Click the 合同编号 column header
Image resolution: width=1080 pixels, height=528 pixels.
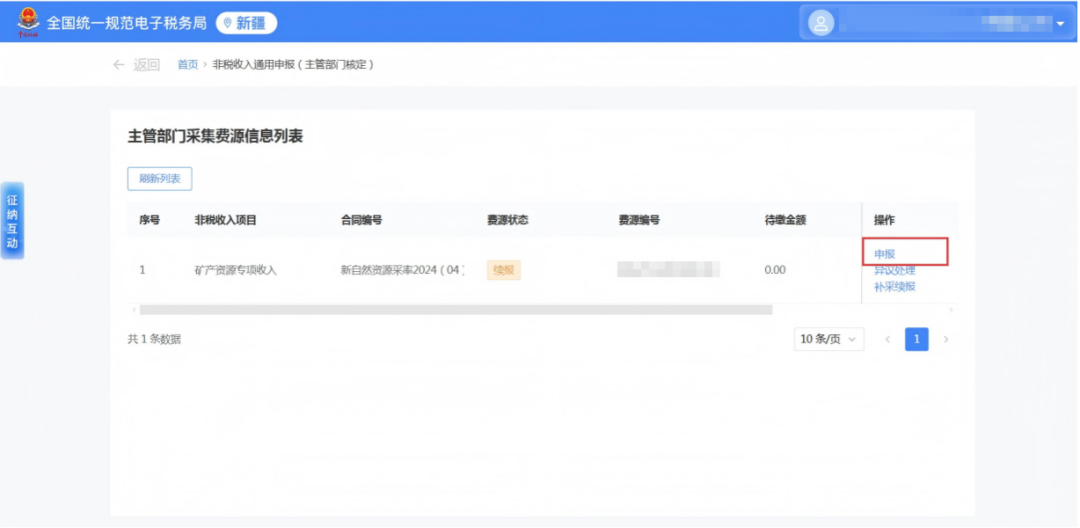[362, 220]
